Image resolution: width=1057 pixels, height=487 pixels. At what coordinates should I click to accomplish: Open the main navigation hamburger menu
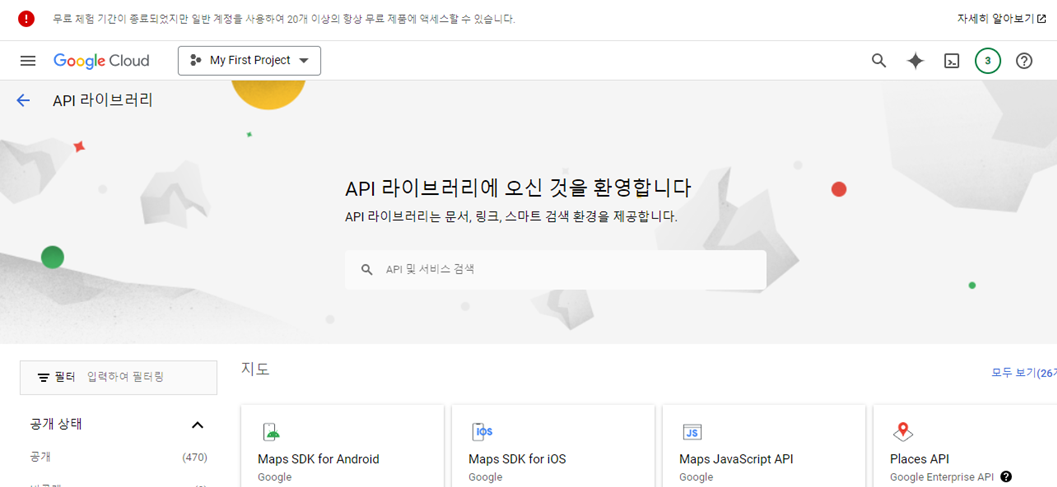point(28,61)
